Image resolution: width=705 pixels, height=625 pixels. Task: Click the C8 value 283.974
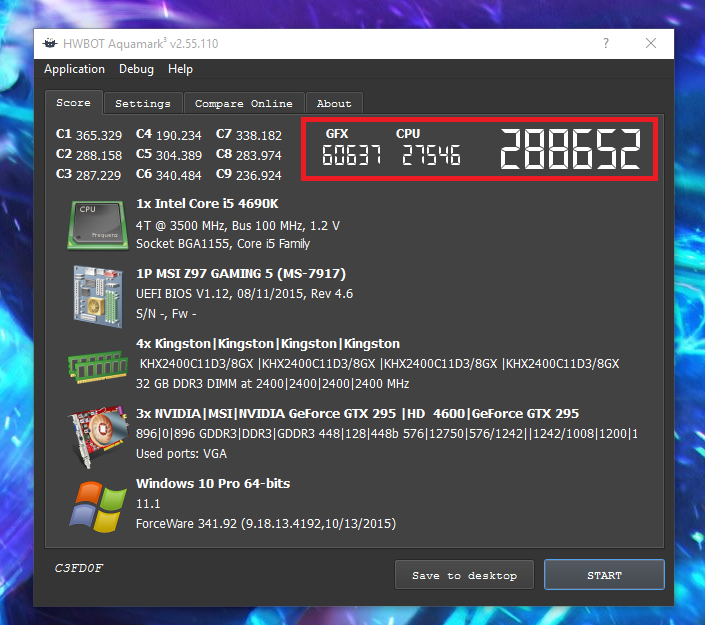pos(259,156)
